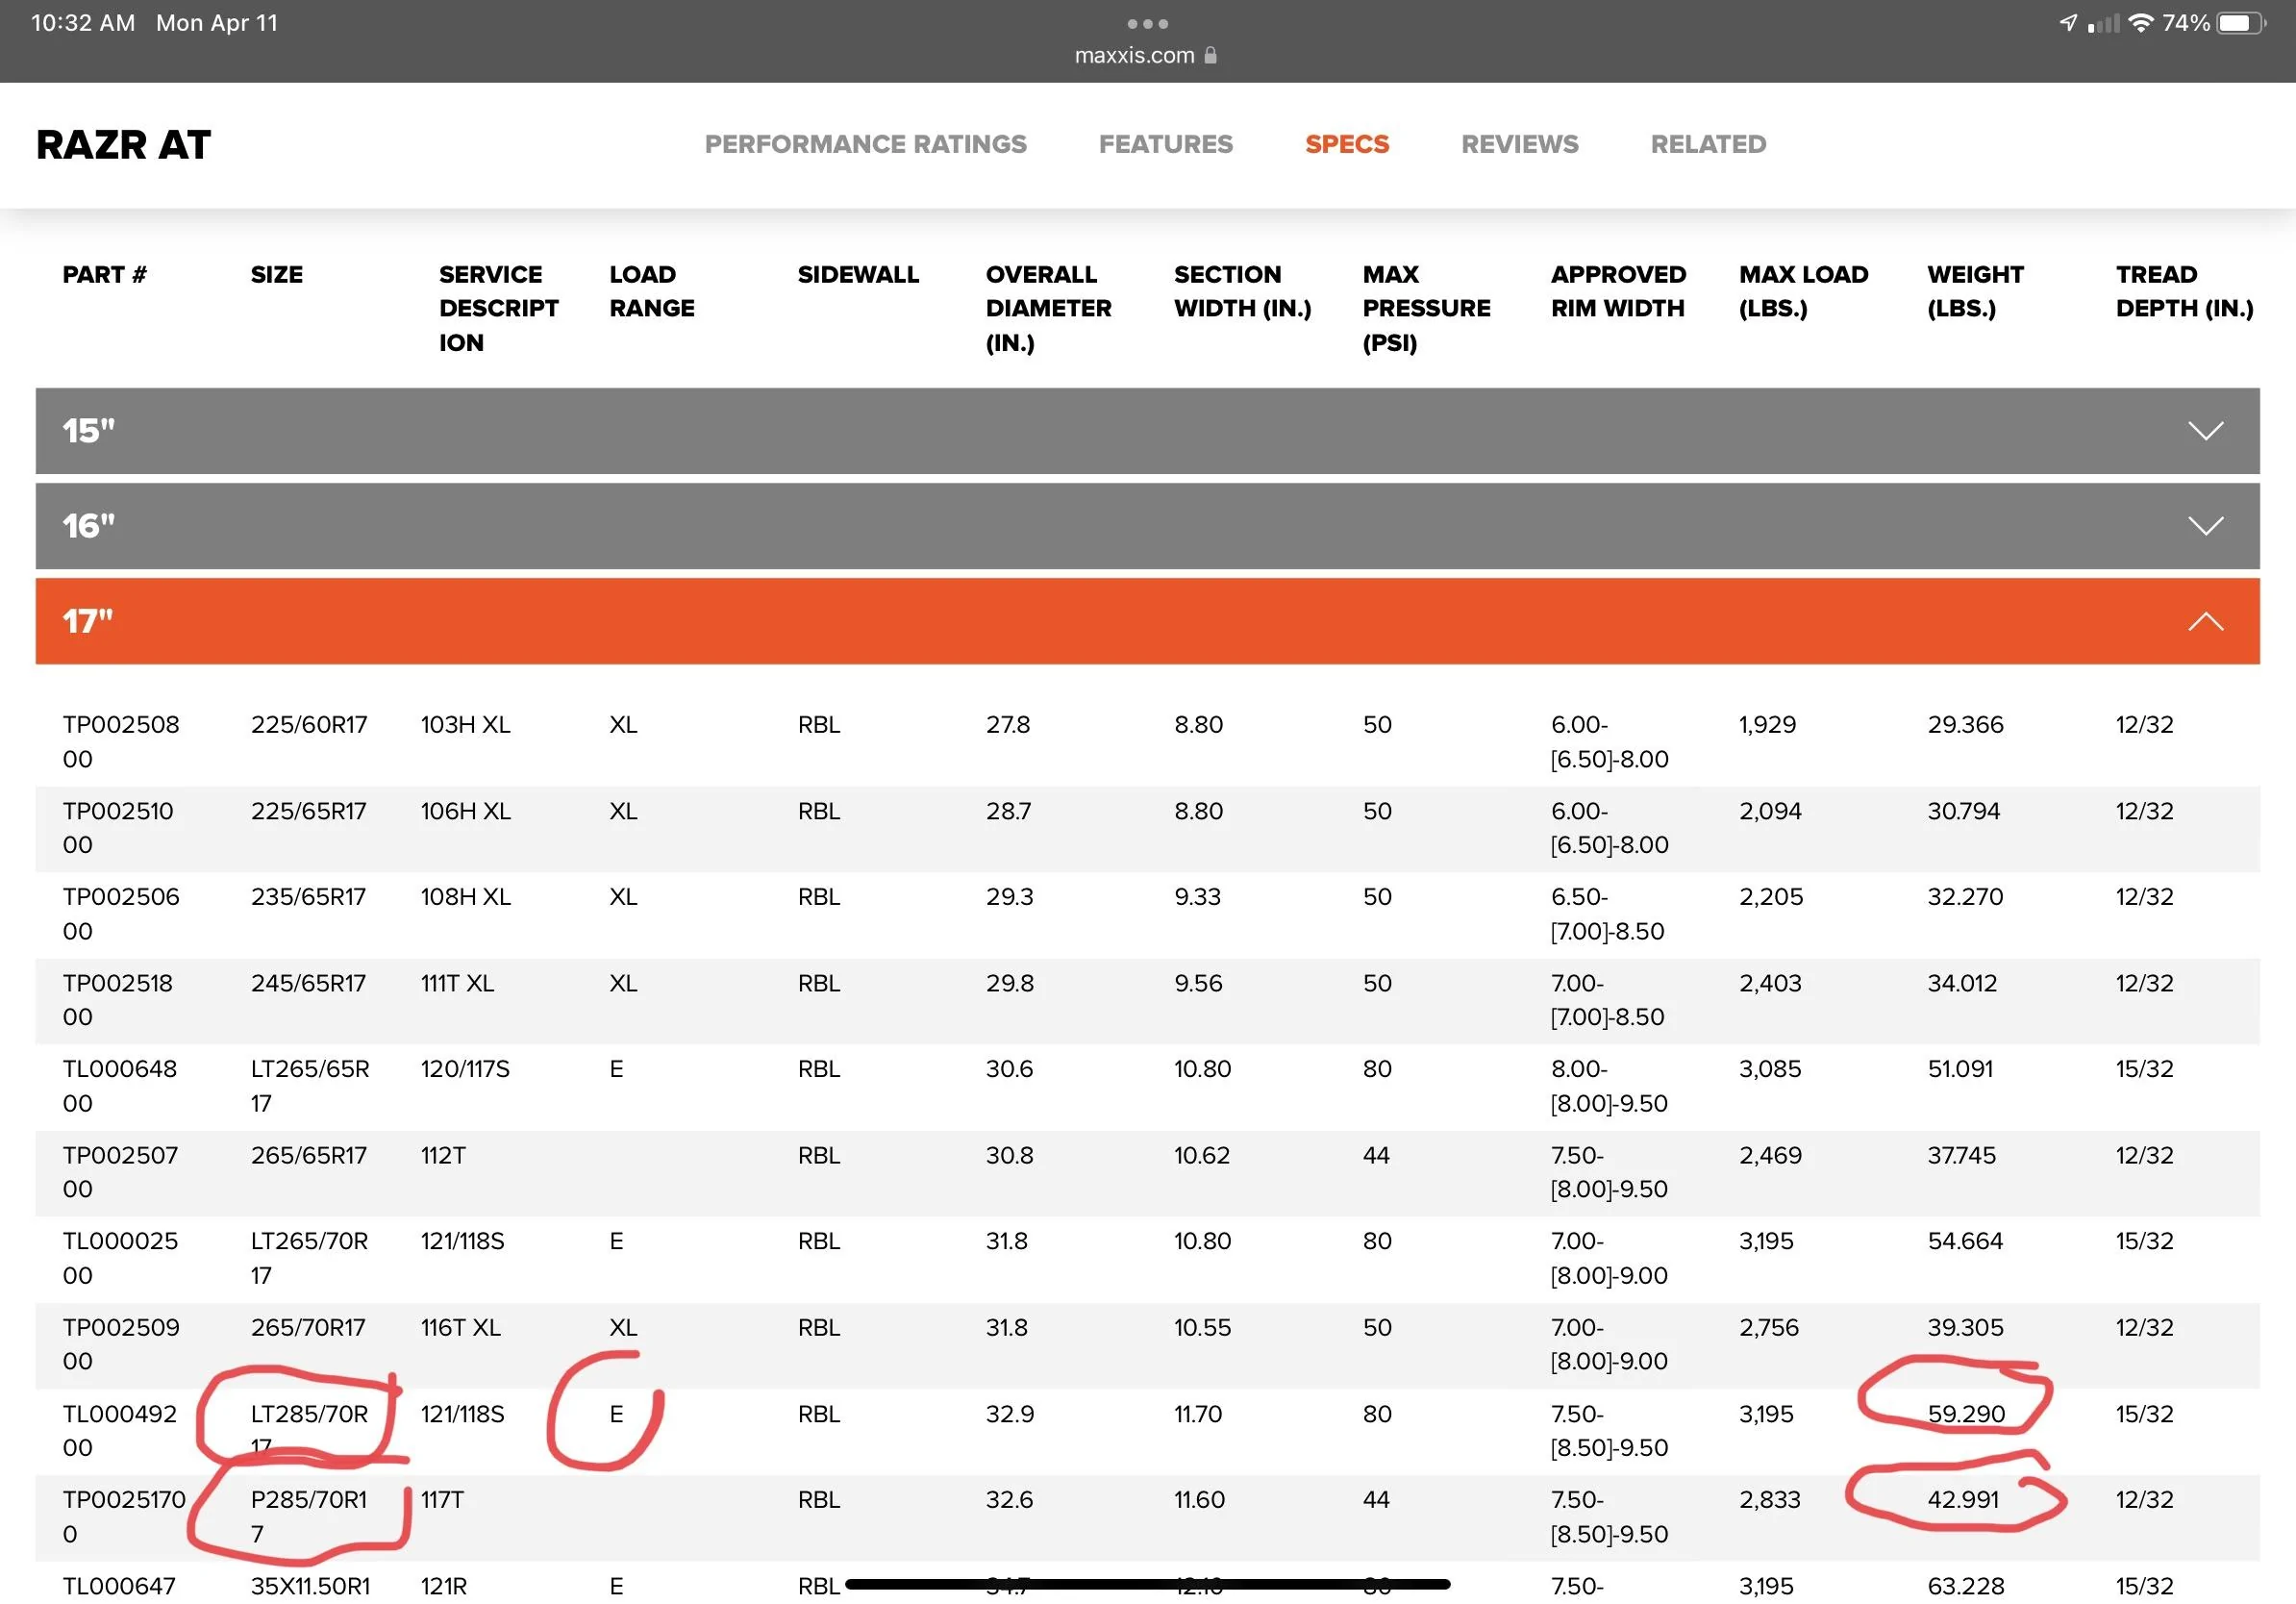Open the Performance Ratings tab

click(x=865, y=144)
